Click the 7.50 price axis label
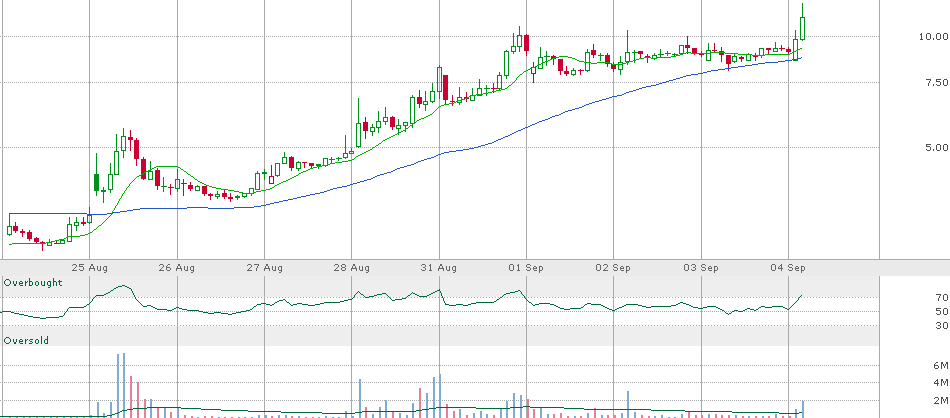The width and height of the screenshot is (950, 418). pos(935,83)
